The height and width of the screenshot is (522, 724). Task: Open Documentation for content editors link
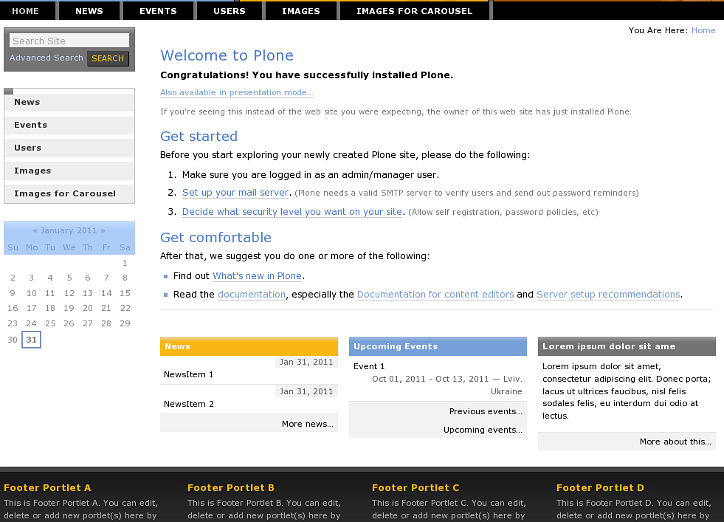click(x=435, y=294)
